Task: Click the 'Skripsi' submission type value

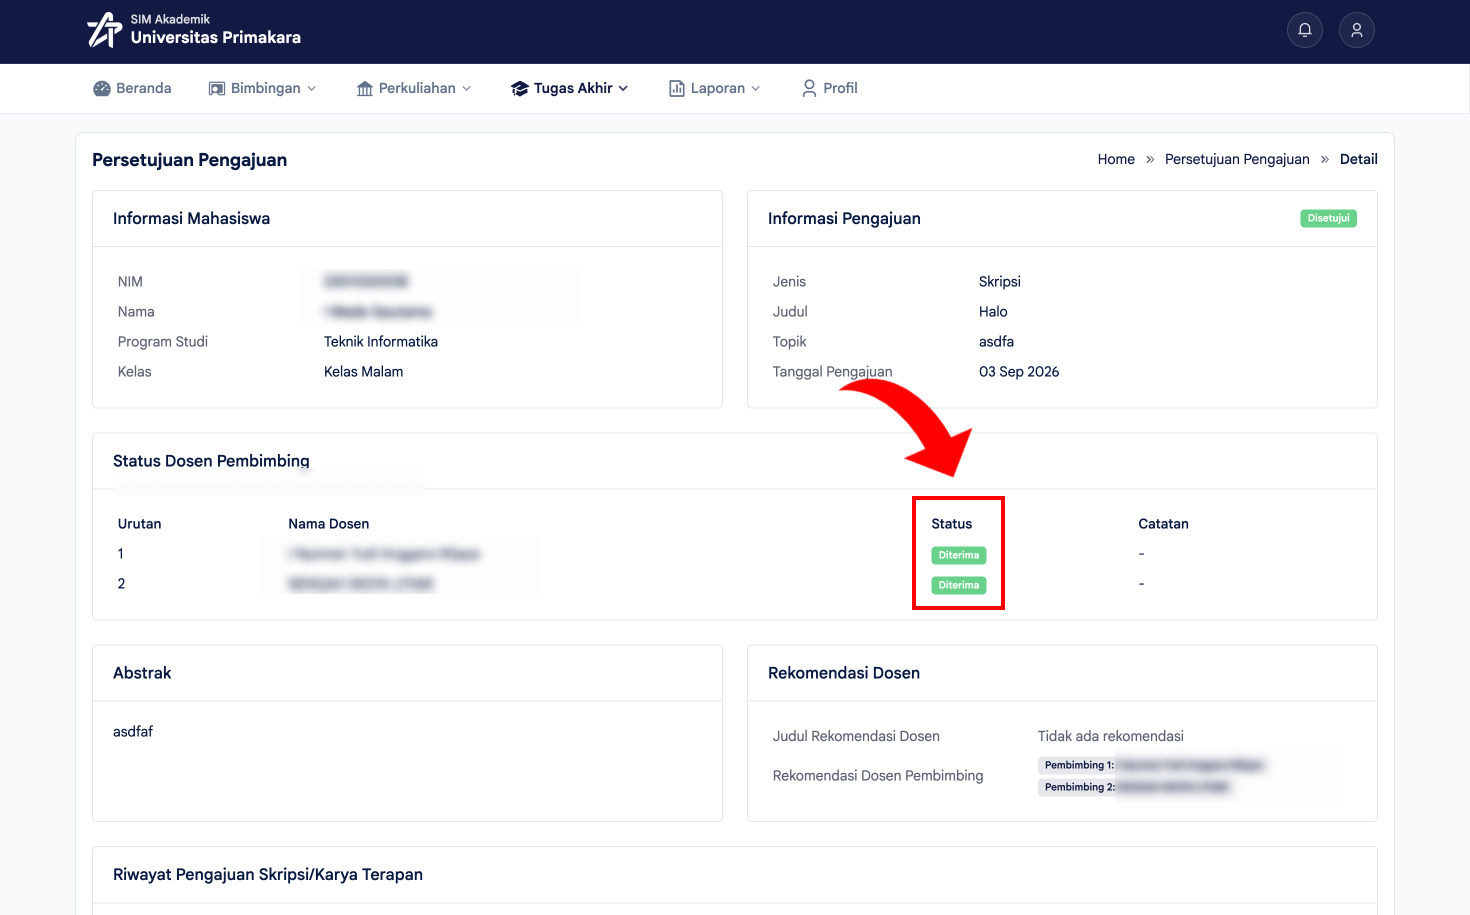Action: [1000, 282]
